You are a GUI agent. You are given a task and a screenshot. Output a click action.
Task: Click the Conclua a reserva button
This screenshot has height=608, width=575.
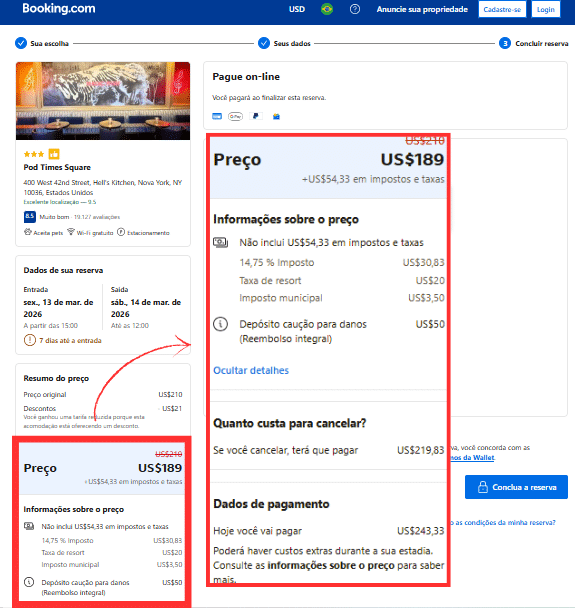(516, 487)
